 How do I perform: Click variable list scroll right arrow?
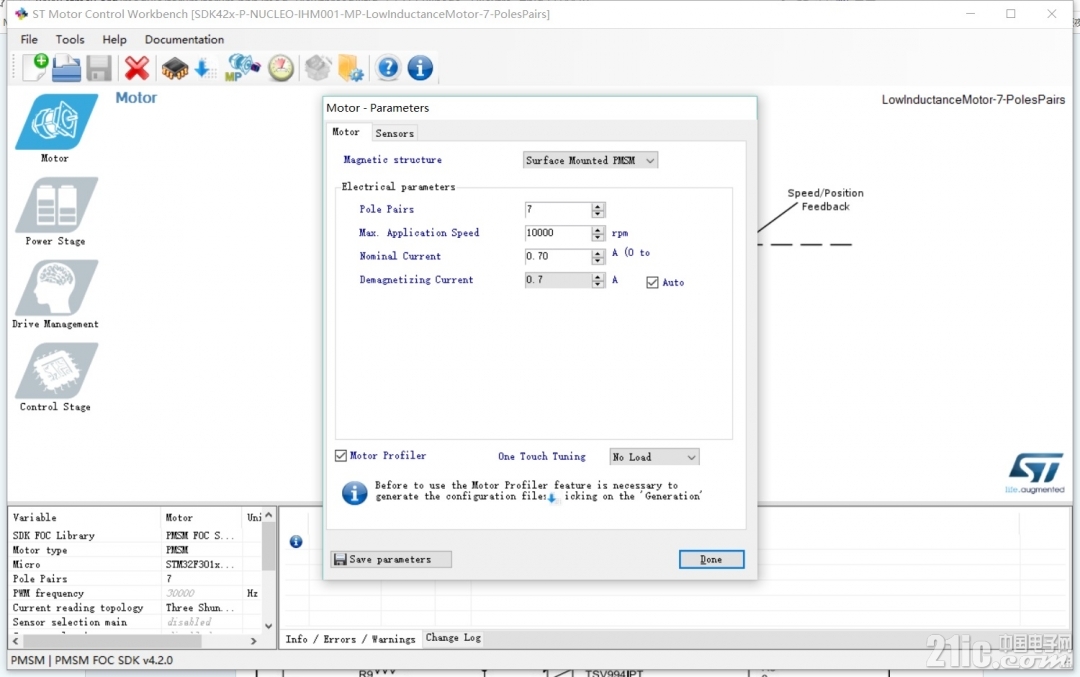coord(253,641)
